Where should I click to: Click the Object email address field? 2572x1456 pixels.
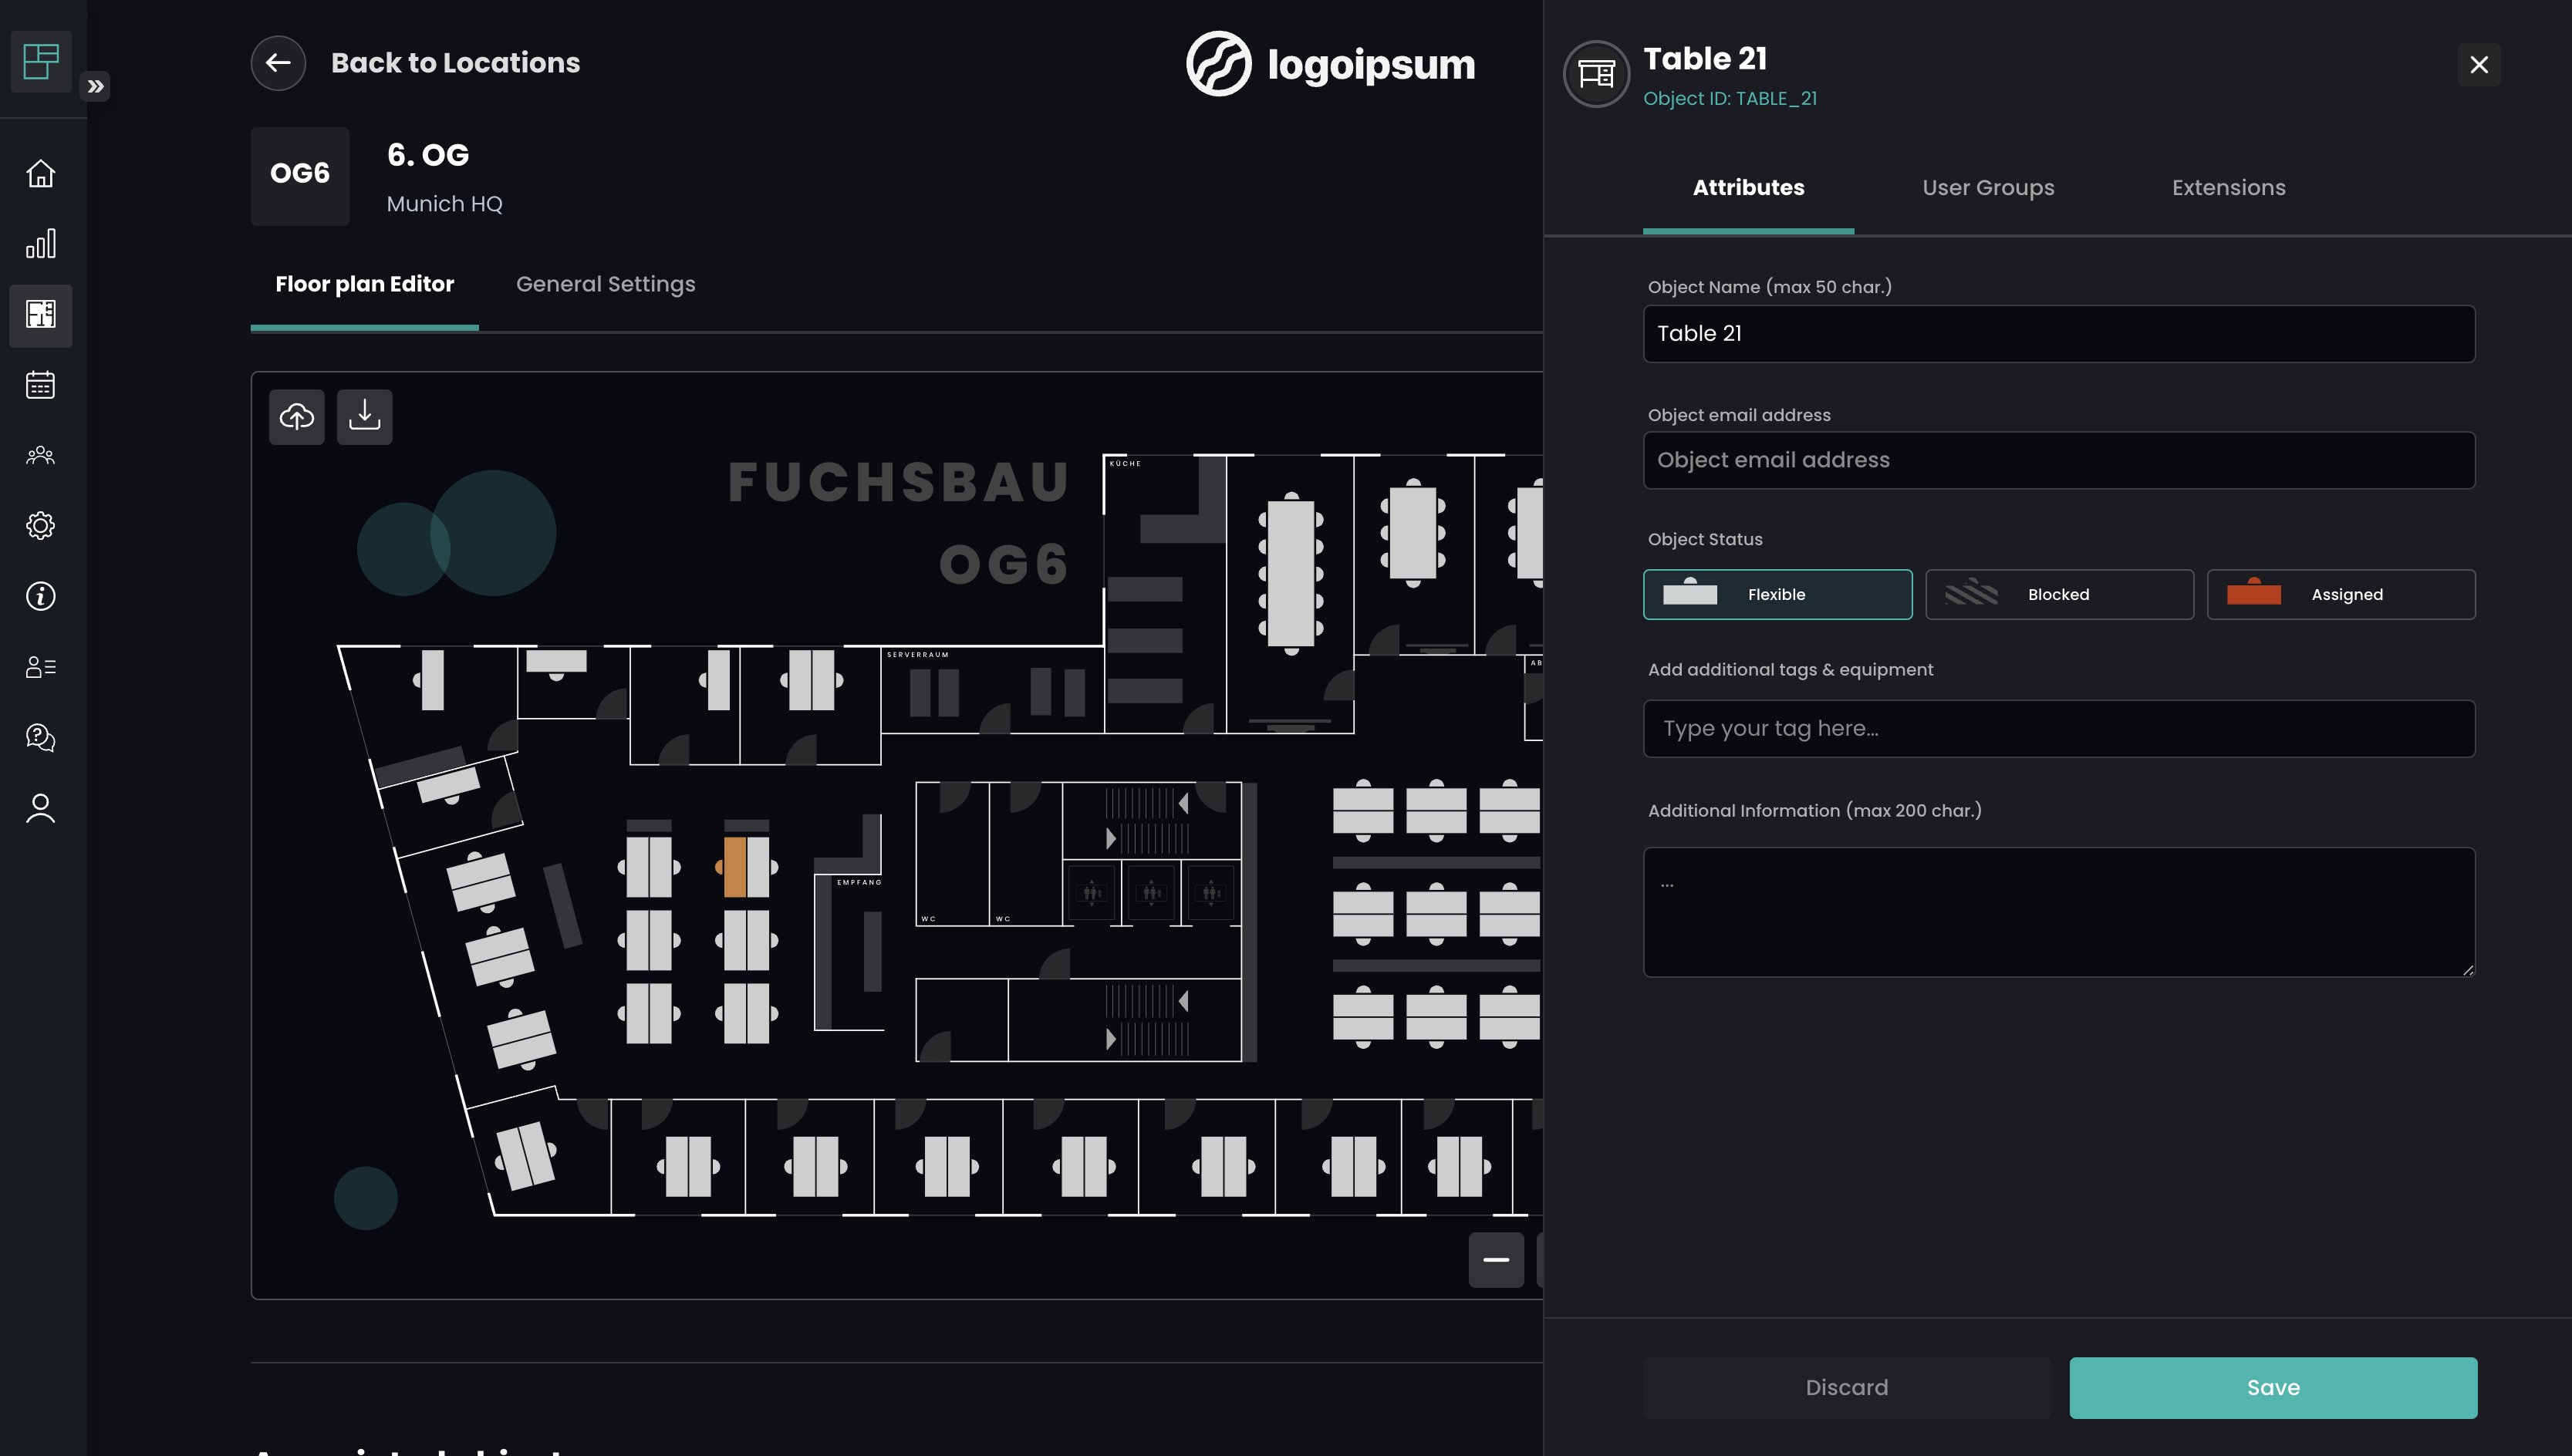[2058, 460]
